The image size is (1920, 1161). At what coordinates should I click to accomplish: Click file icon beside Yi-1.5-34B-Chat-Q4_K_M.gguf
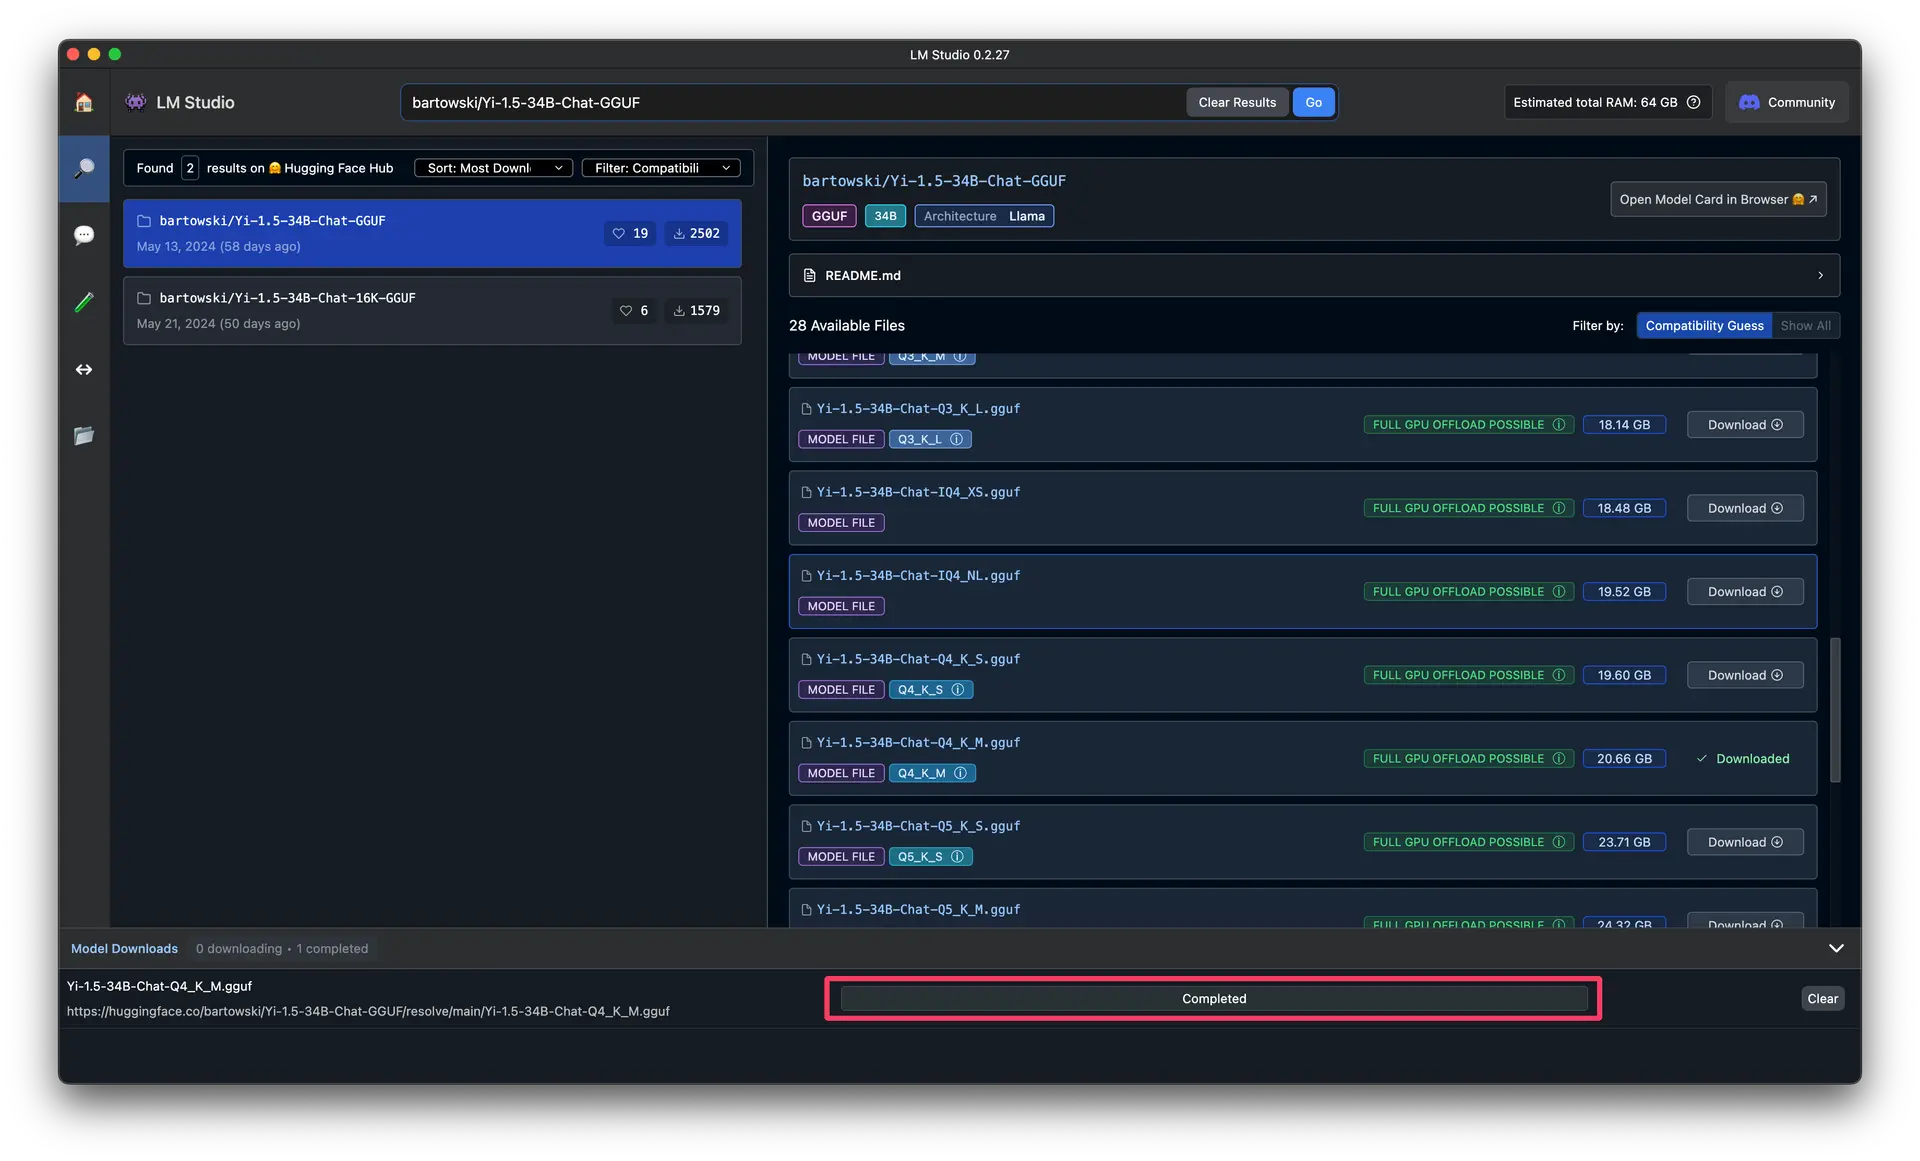806,743
